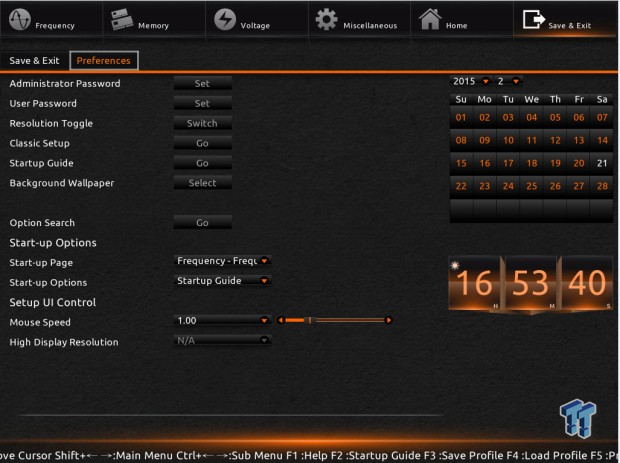Click the clock seconds field 40
Screen dimensions: 620x463
pyautogui.click(x=587, y=283)
